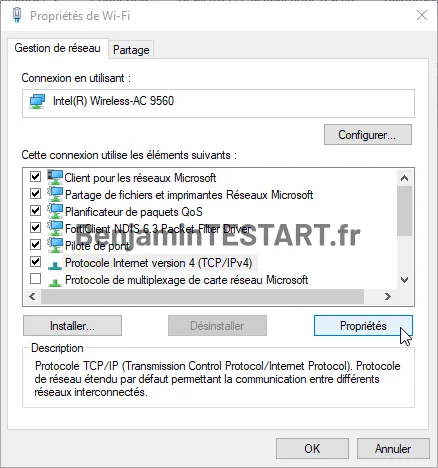Toggle FortiClient NDIS Packet Filter Driver checkbox

(x=35, y=227)
